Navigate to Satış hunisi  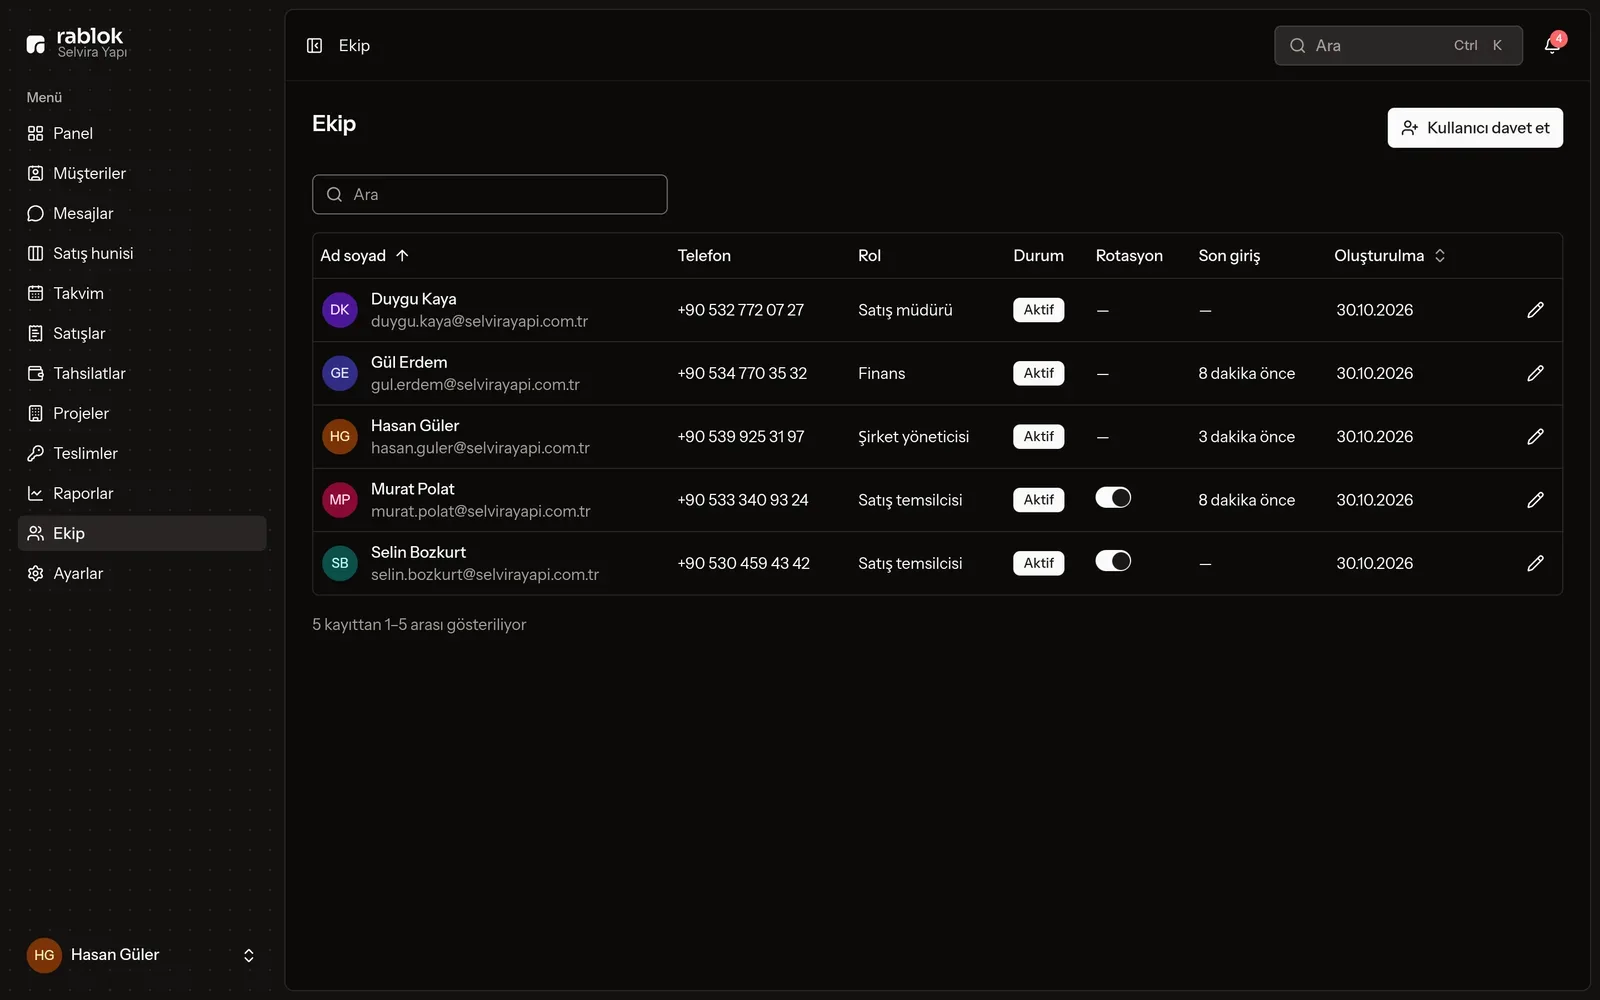pyautogui.click(x=142, y=253)
